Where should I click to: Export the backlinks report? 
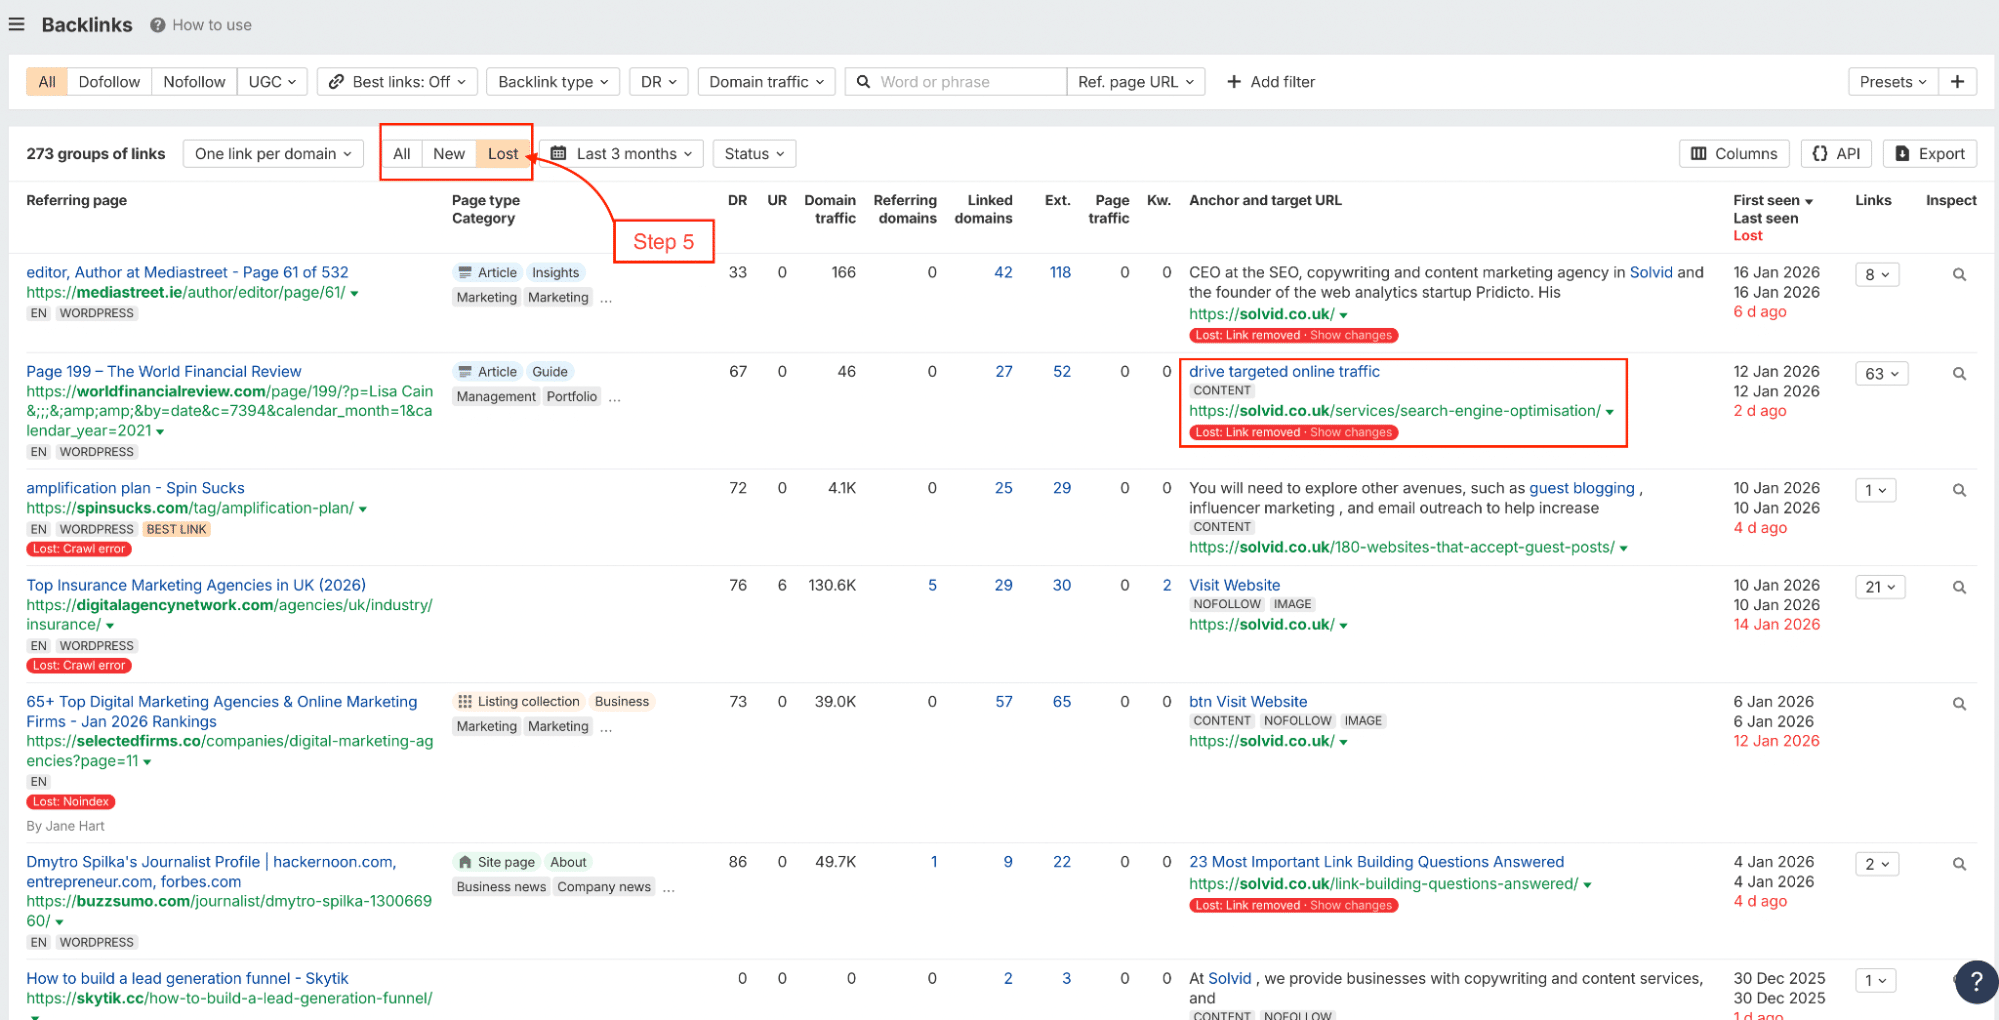1929,153
